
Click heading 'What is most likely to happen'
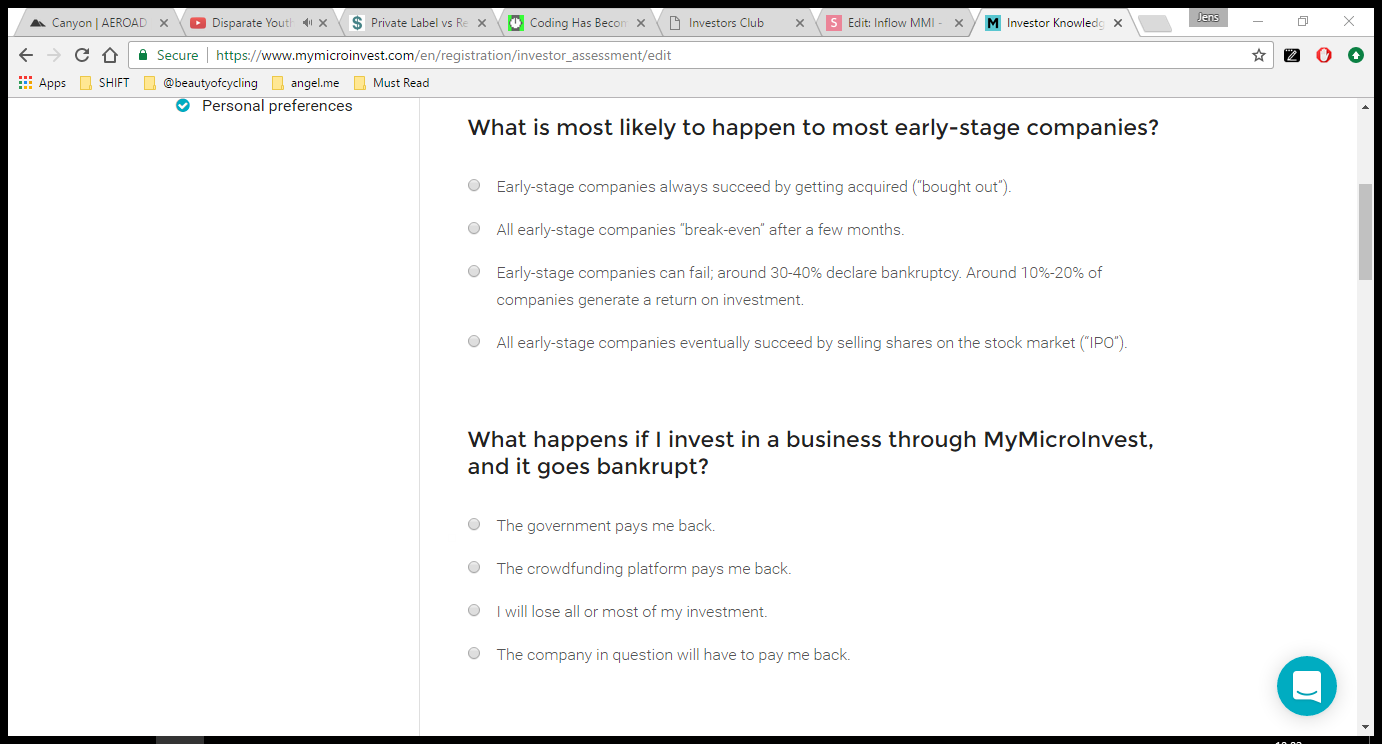click(x=813, y=128)
